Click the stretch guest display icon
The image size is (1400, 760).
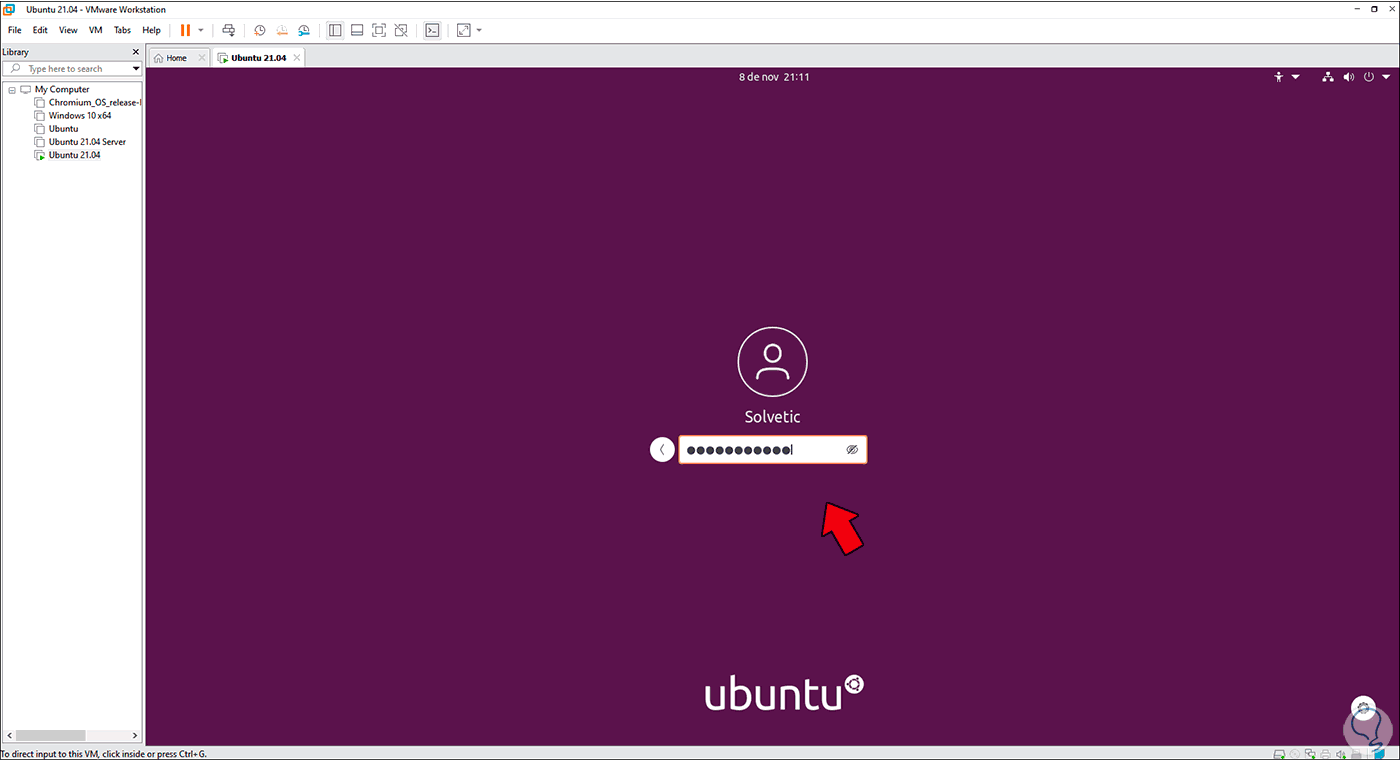[463, 30]
